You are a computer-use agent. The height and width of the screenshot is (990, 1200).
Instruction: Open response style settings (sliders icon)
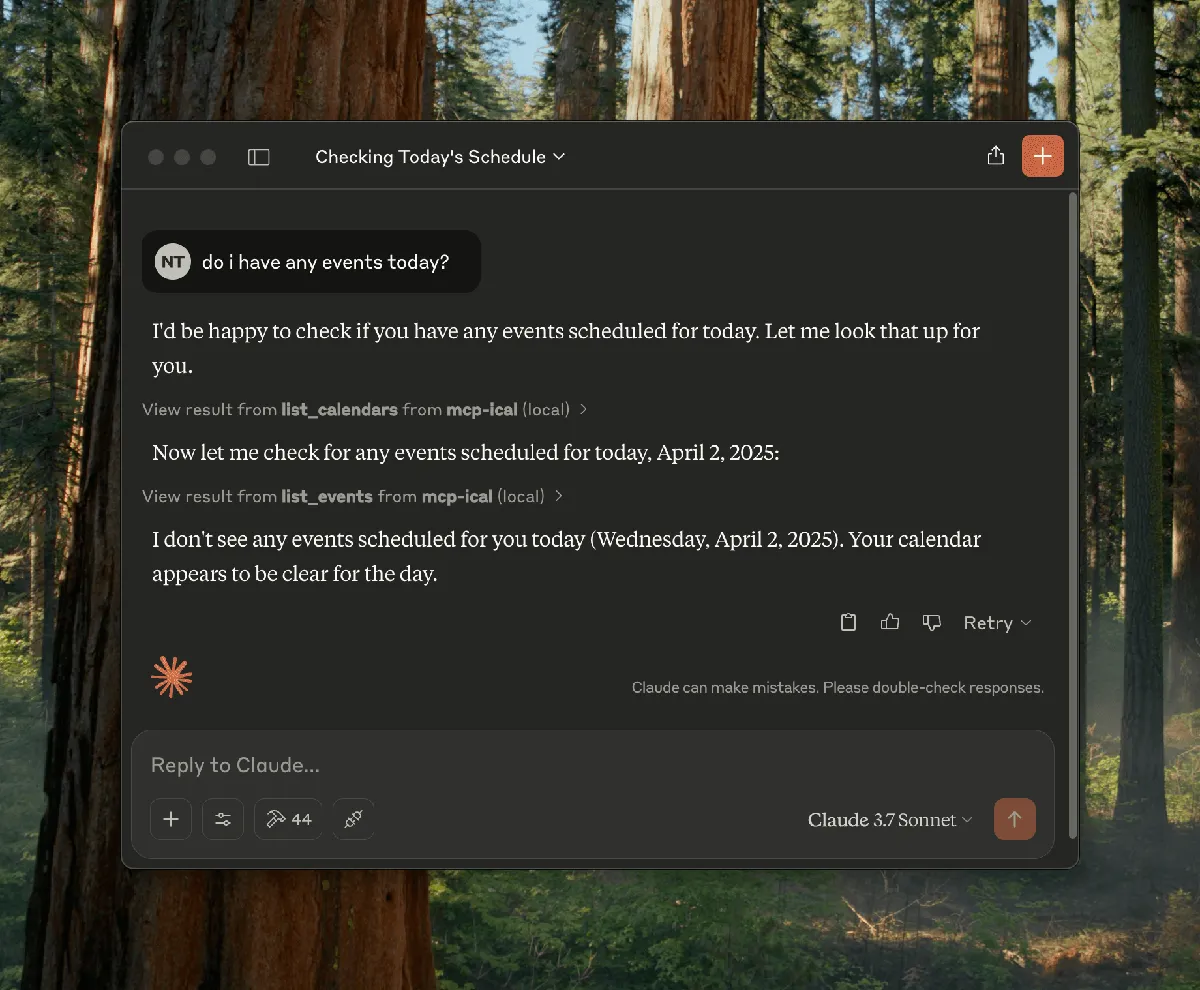(x=222, y=819)
